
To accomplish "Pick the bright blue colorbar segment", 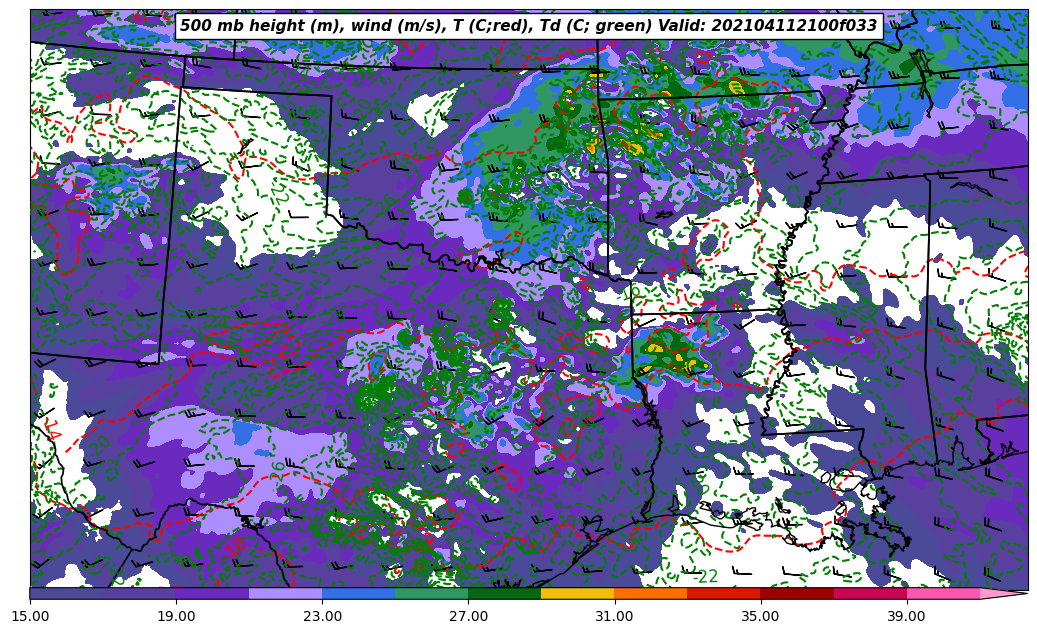I will coord(358,593).
